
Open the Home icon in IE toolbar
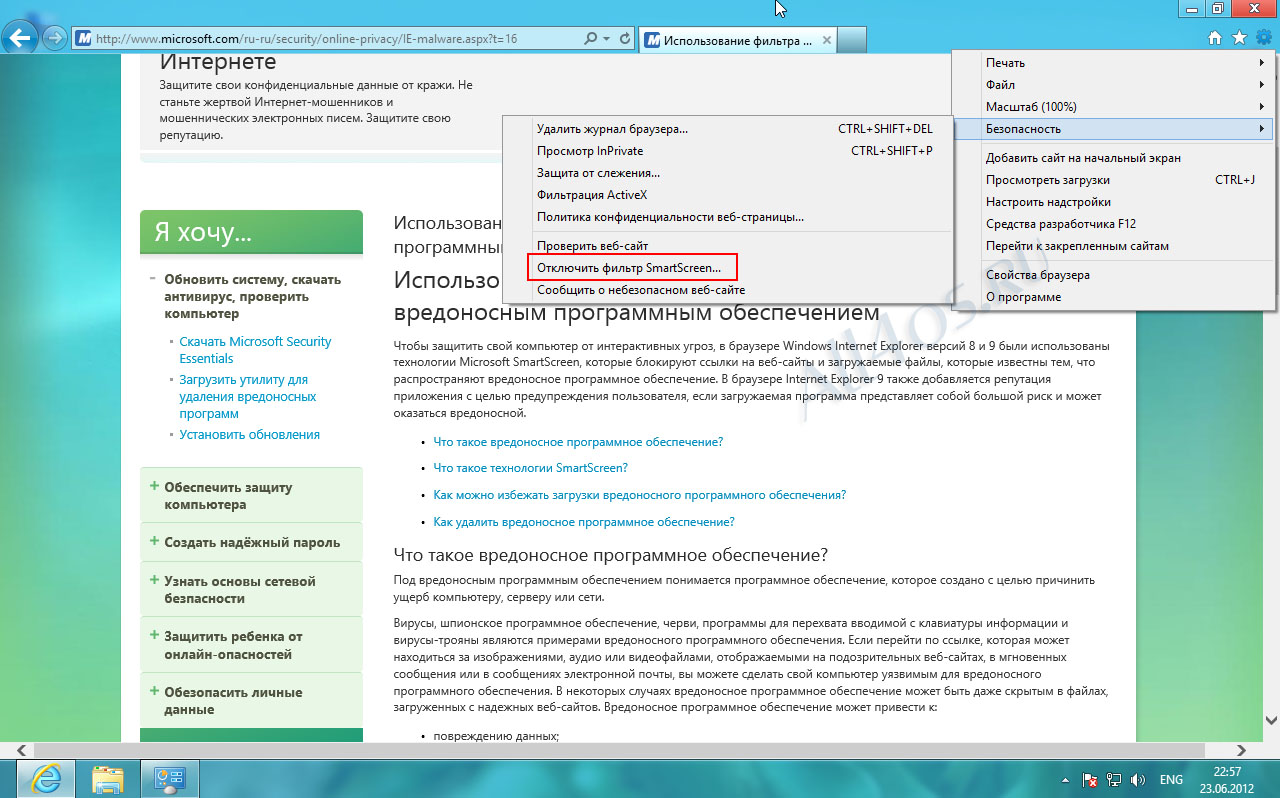1215,38
